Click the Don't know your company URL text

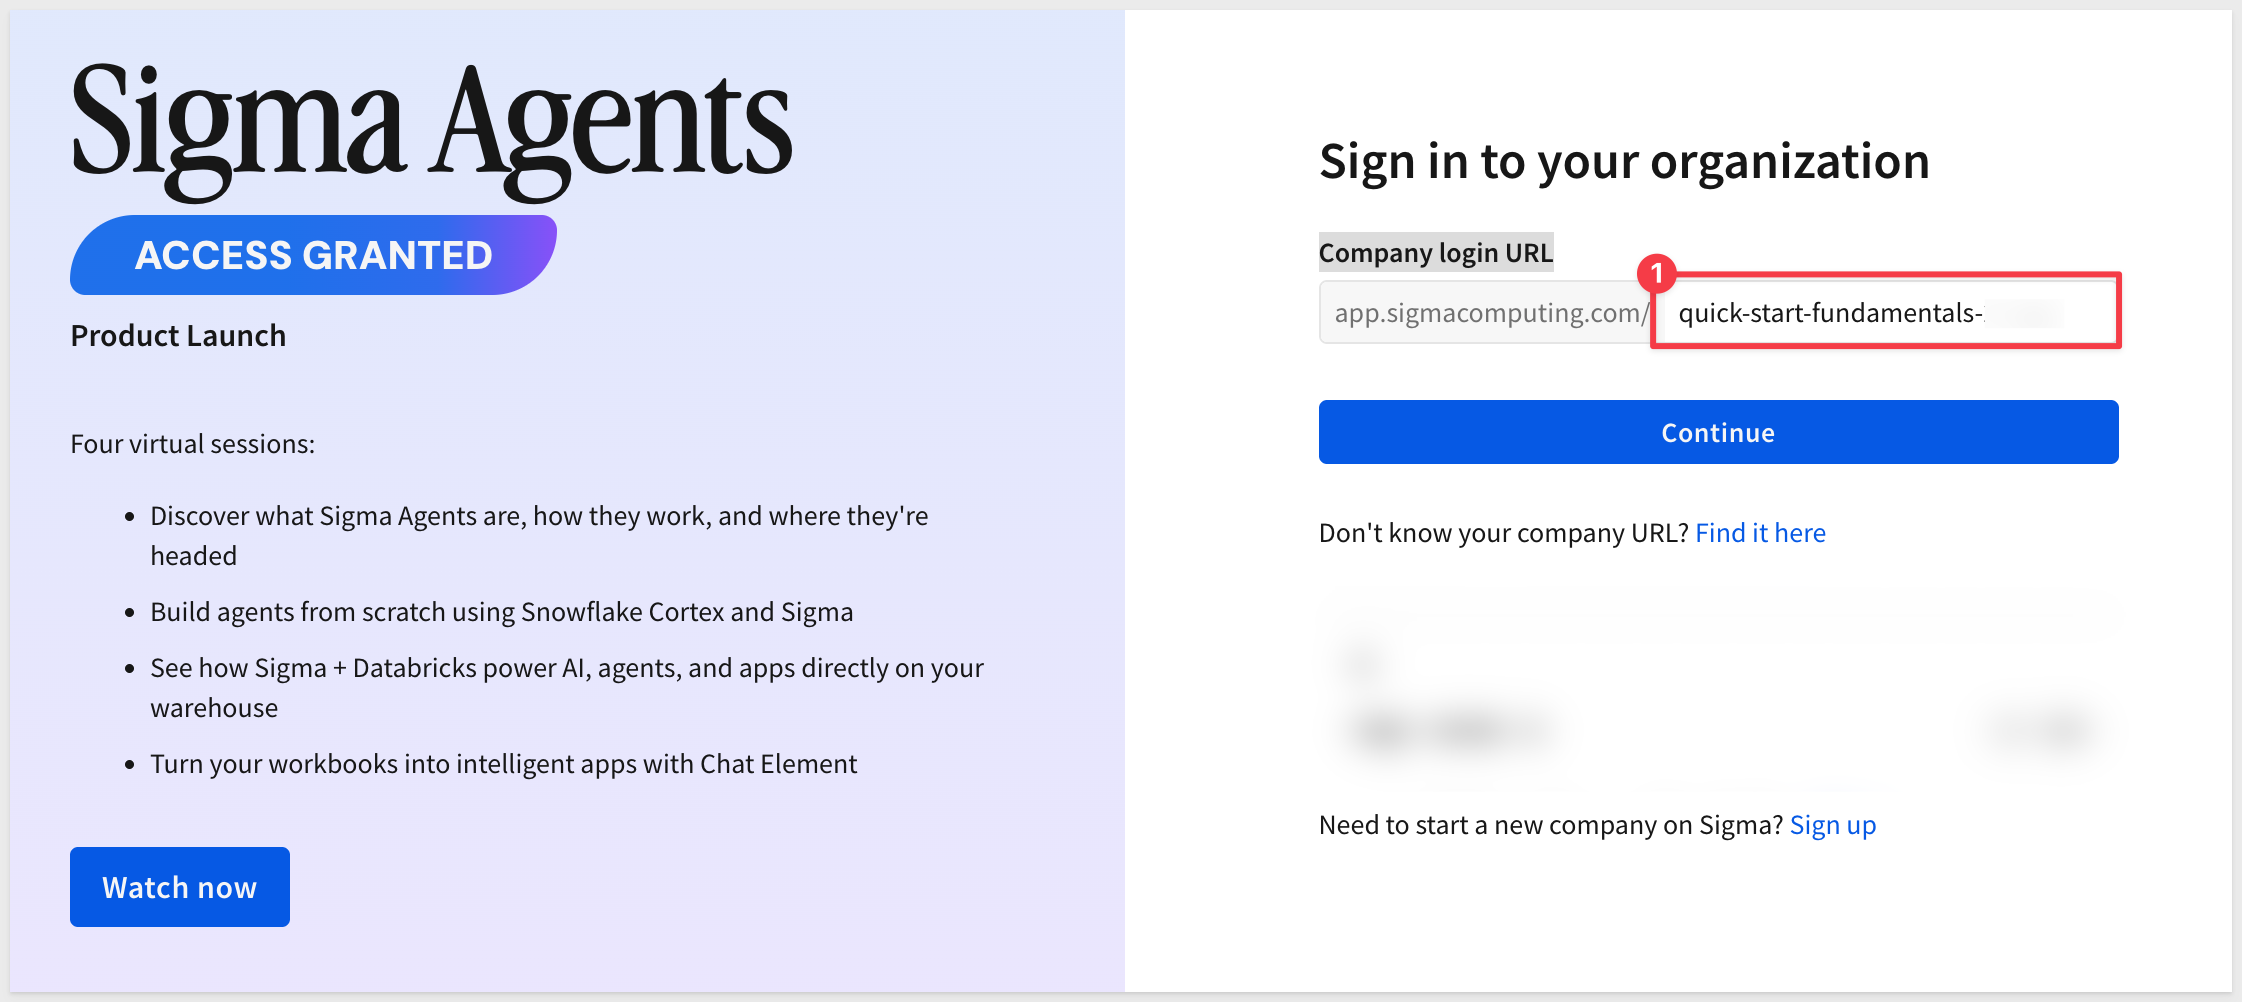pos(1503,533)
